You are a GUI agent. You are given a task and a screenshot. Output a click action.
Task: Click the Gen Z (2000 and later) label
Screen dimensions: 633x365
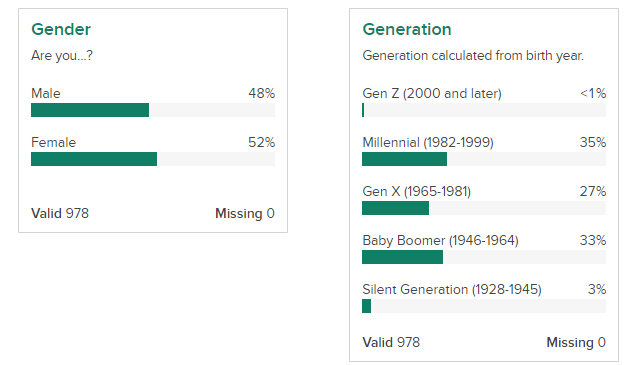pyautogui.click(x=432, y=94)
